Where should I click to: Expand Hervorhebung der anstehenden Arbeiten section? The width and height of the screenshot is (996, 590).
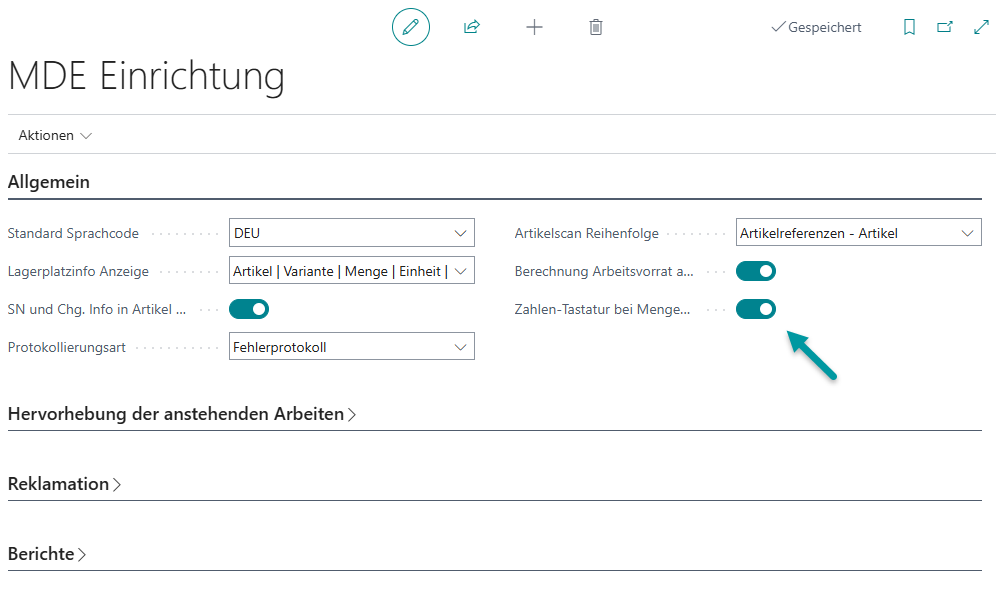coord(182,414)
